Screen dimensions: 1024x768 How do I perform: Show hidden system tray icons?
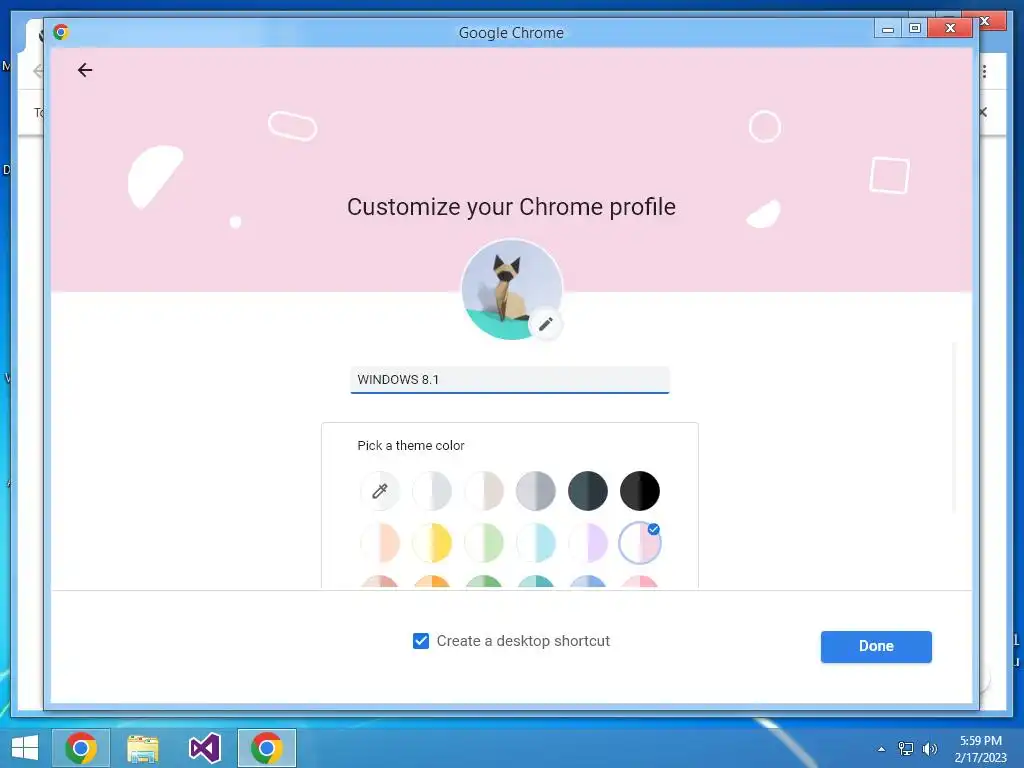click(x=882, y=749)
